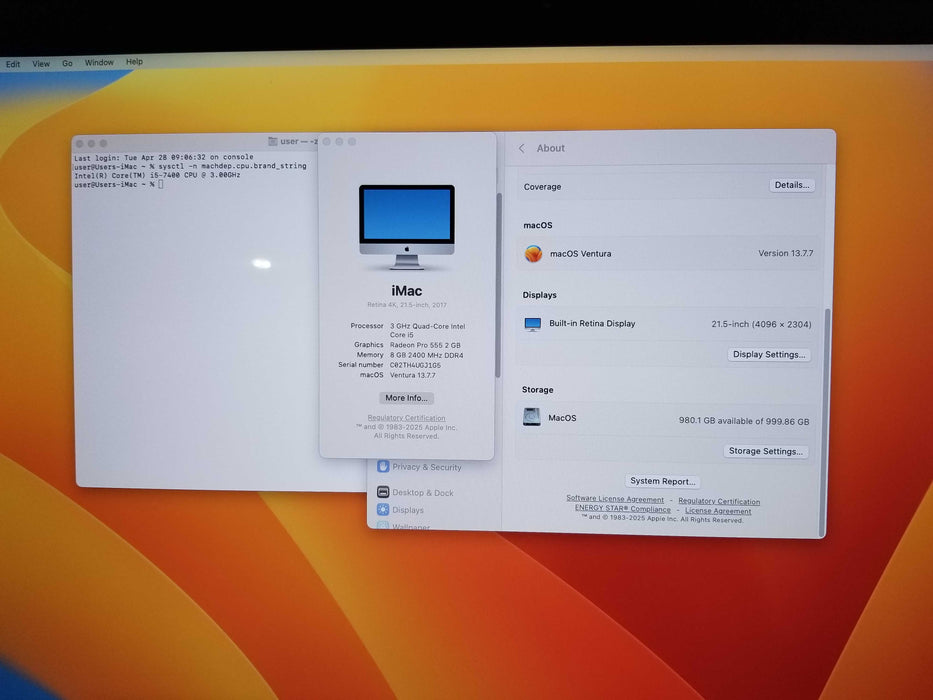The image size is (933, 700).
Task: Click More Info in About This Mac
Action: [406, 398]
